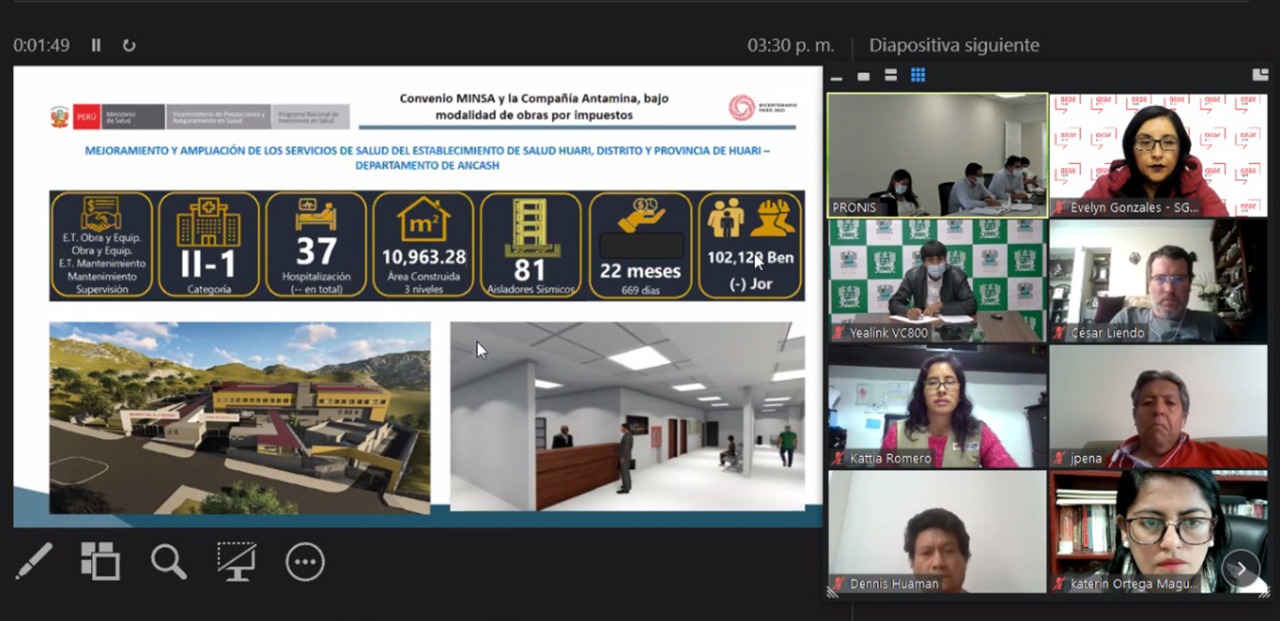Viewport: 1280px width, 621px height.
Task: Click the interior lobby rendering image
Action: 627,417
